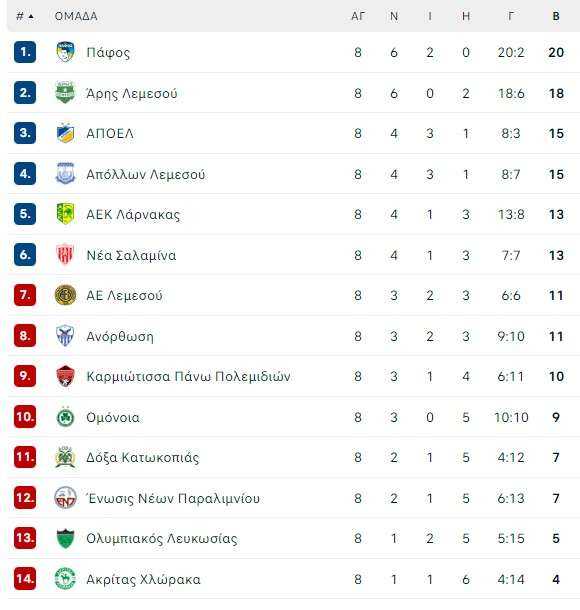This screenshot has width=580, height=610.
Task: Open the Καρμιώτισσα Πάνω Πολεμιδιών team page
Action: [188, 377]
